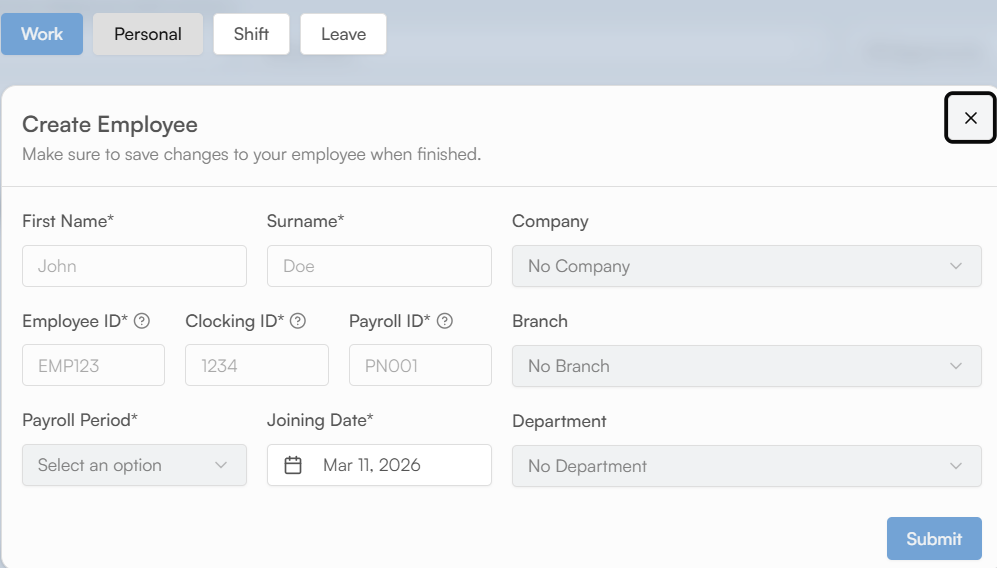Select the Payroll ID input box
This screenshot has height=568, width=997.
coord(420,366)
